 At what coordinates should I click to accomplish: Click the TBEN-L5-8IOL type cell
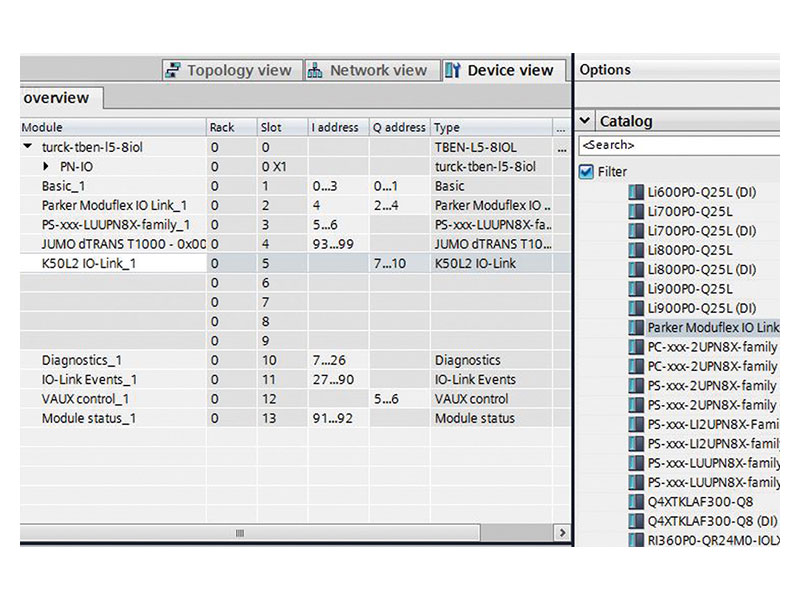(x=492, y=147)
